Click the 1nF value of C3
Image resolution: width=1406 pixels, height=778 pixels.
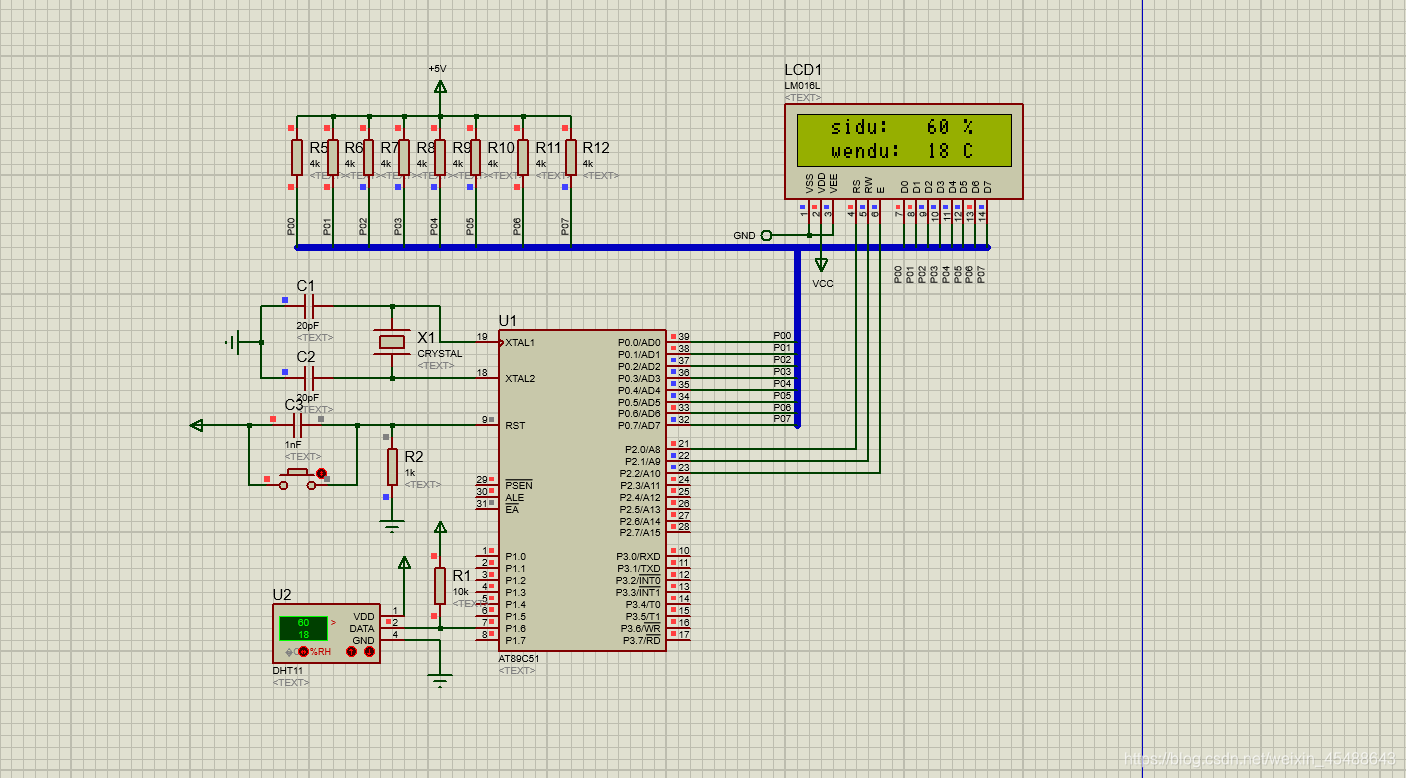[x=293, y=445]
